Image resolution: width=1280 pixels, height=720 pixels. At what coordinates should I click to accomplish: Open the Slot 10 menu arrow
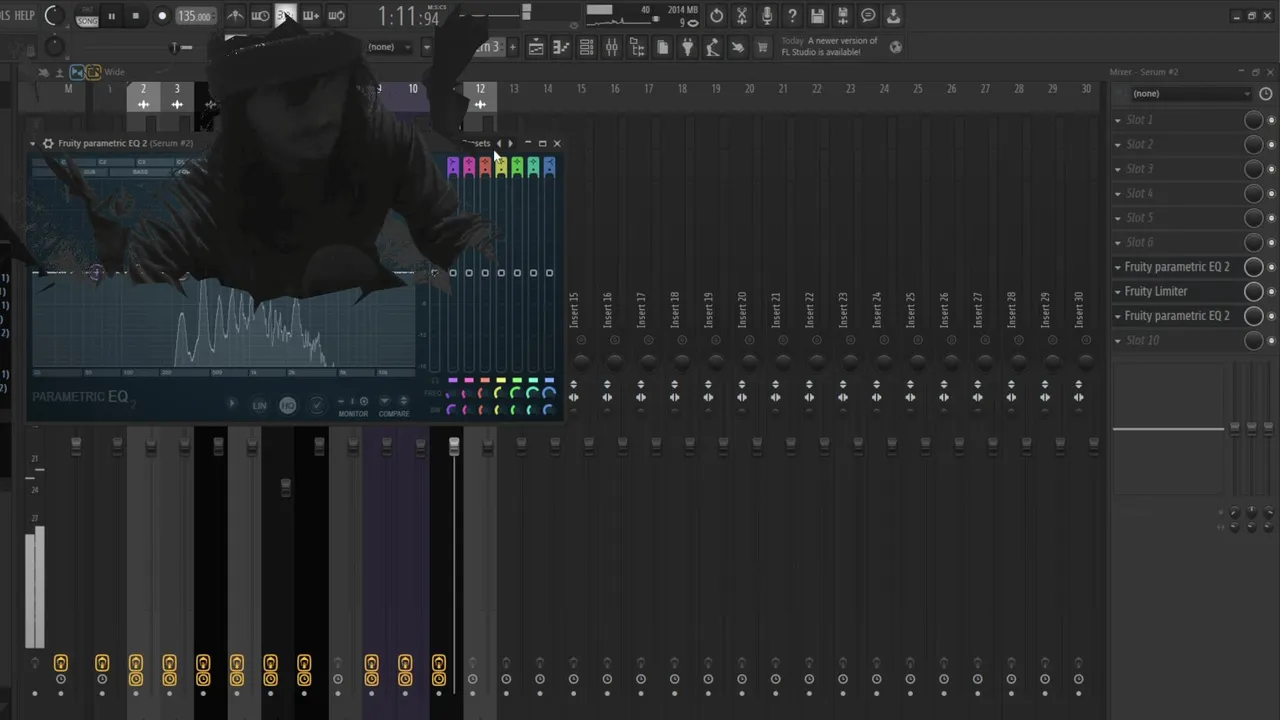coord(1118,341)
